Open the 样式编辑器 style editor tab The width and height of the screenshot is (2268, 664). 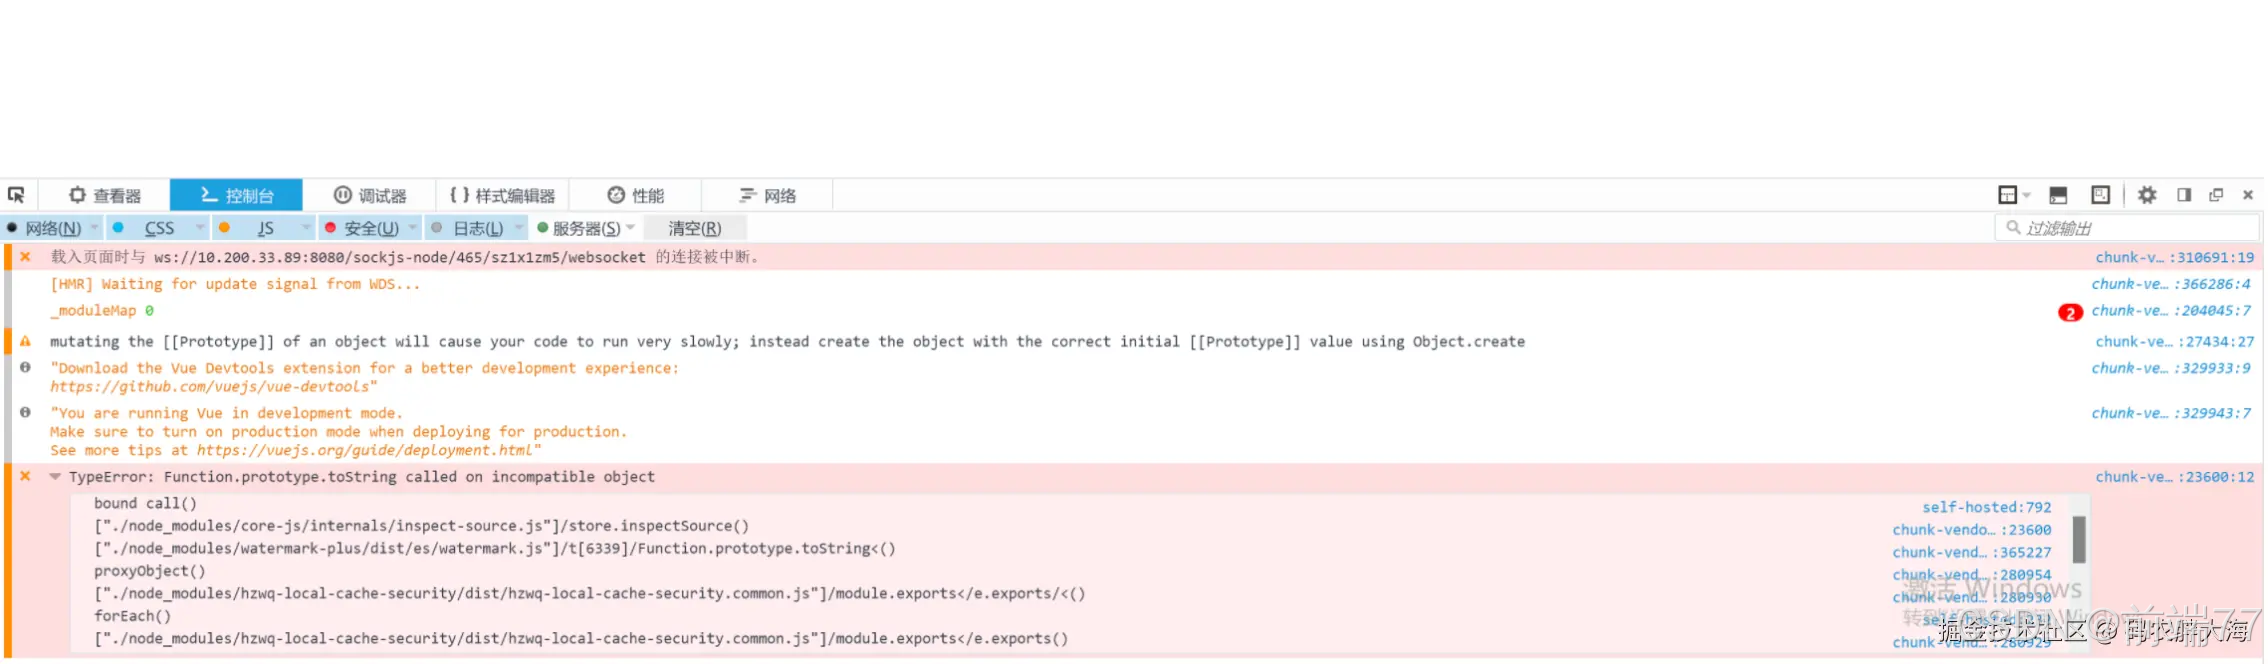click(x=502, y=195)
